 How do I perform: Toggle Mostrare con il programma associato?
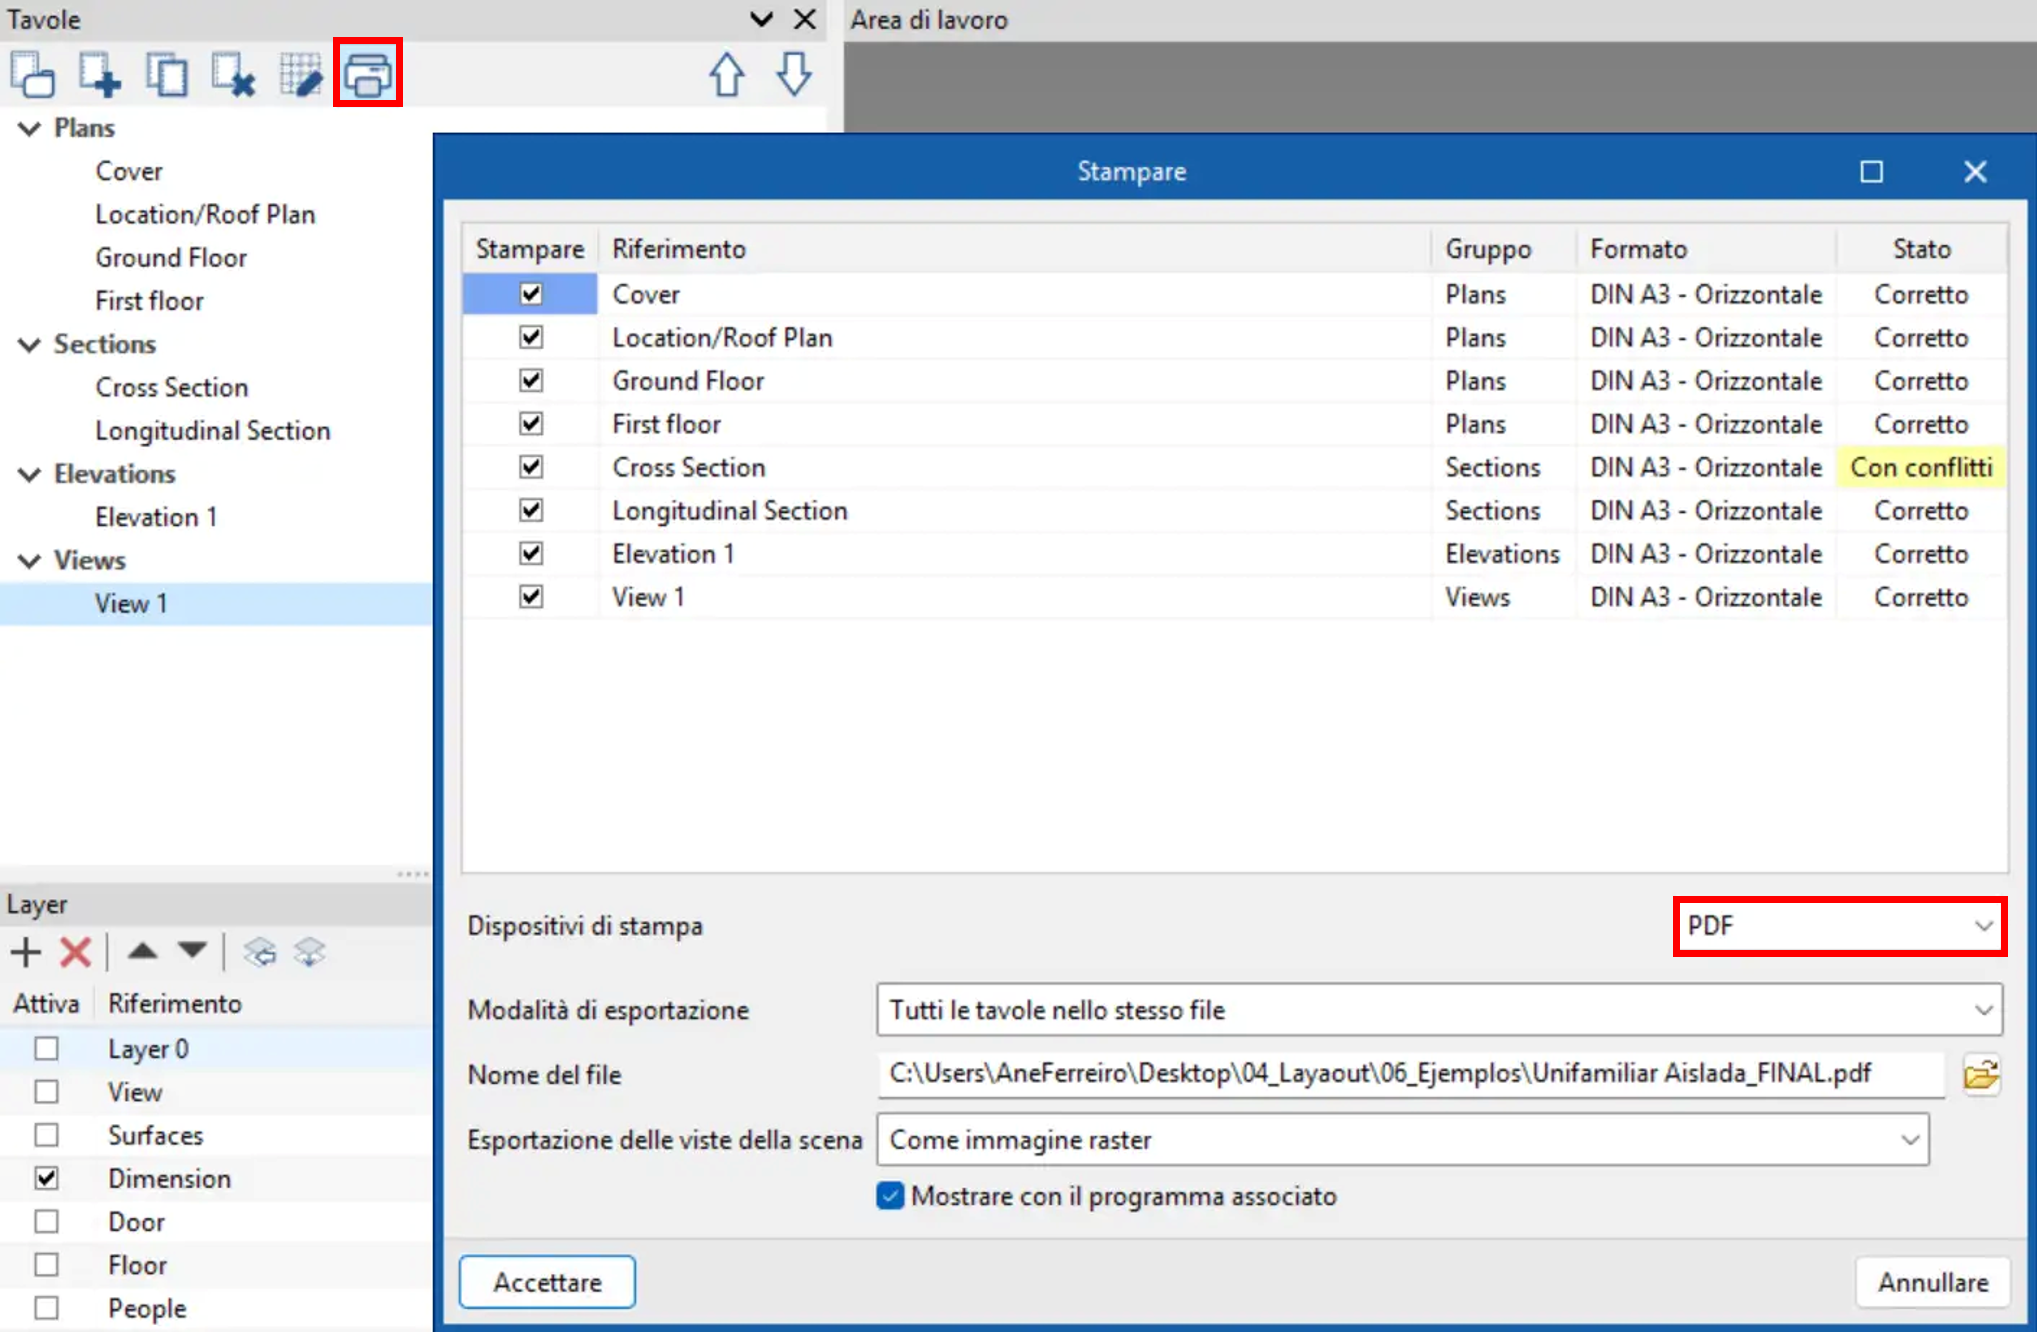[x=889, y=1196]
